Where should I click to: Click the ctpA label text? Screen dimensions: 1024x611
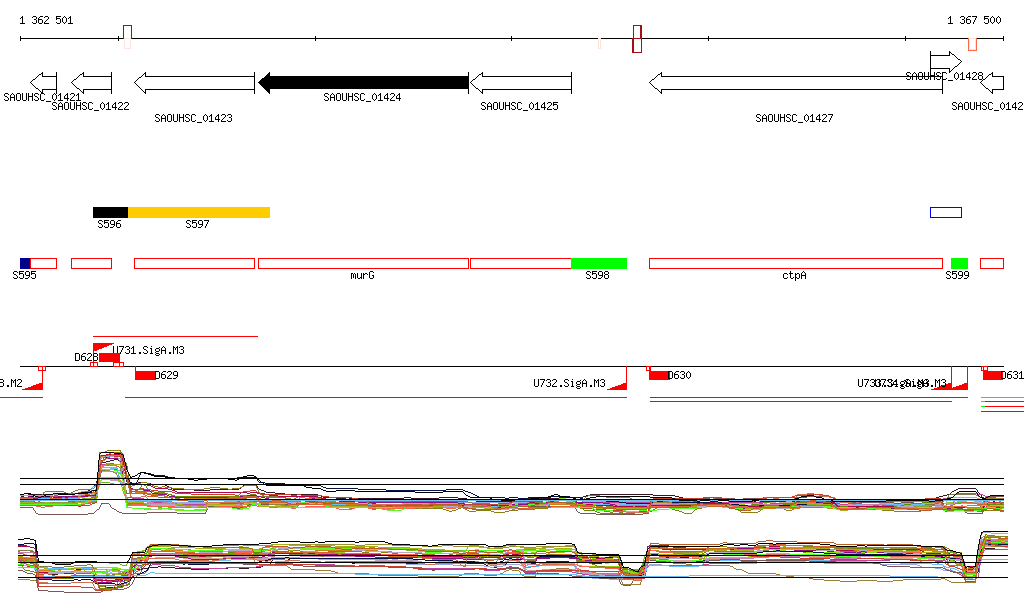point(794,275)
